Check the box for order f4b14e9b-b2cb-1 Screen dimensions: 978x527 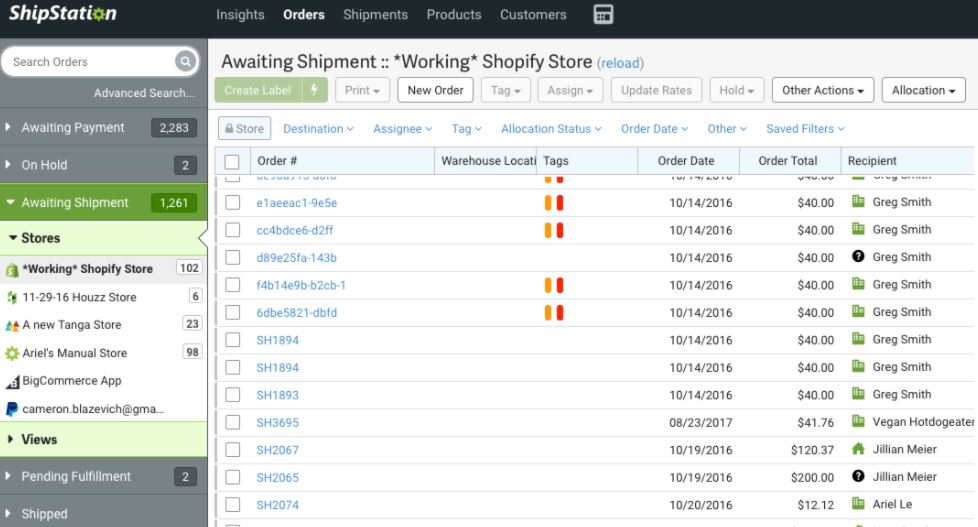click(233, 285)
